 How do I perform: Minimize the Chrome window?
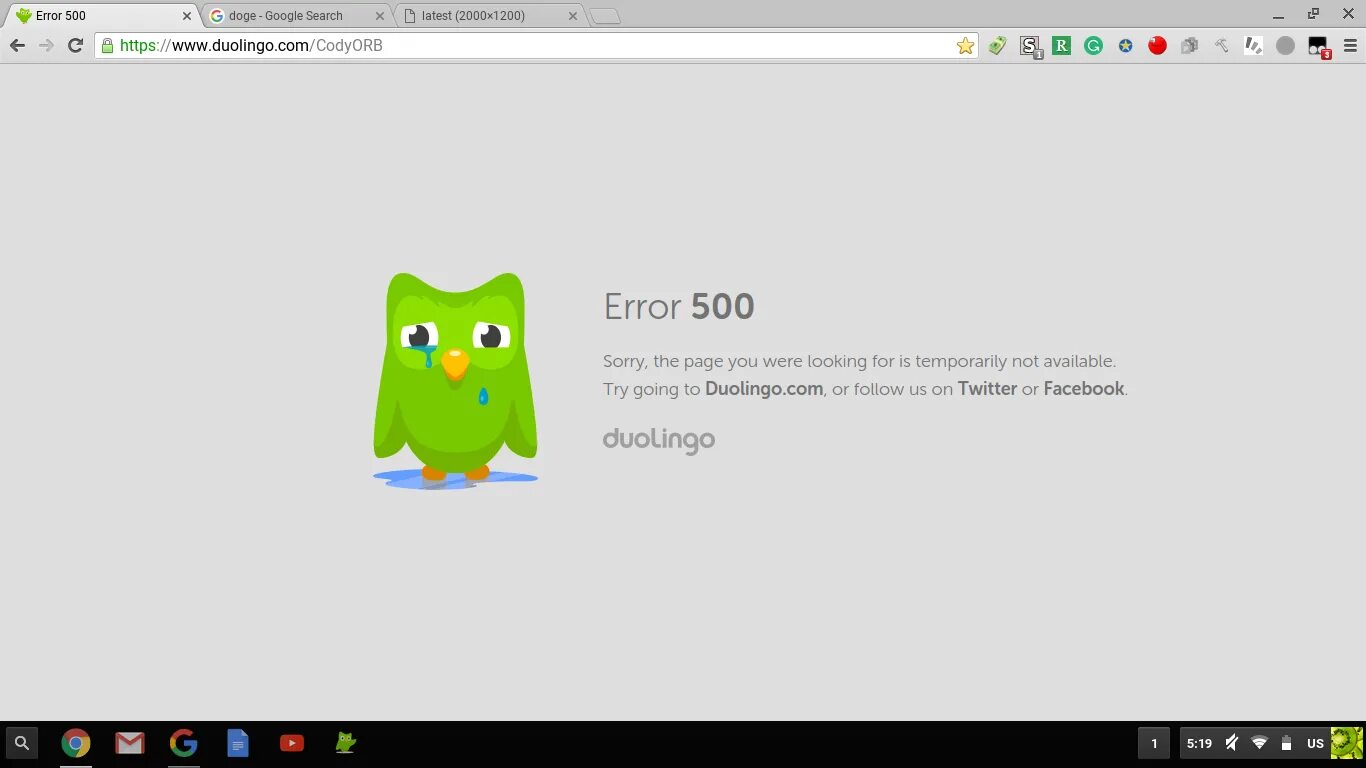1278,15
